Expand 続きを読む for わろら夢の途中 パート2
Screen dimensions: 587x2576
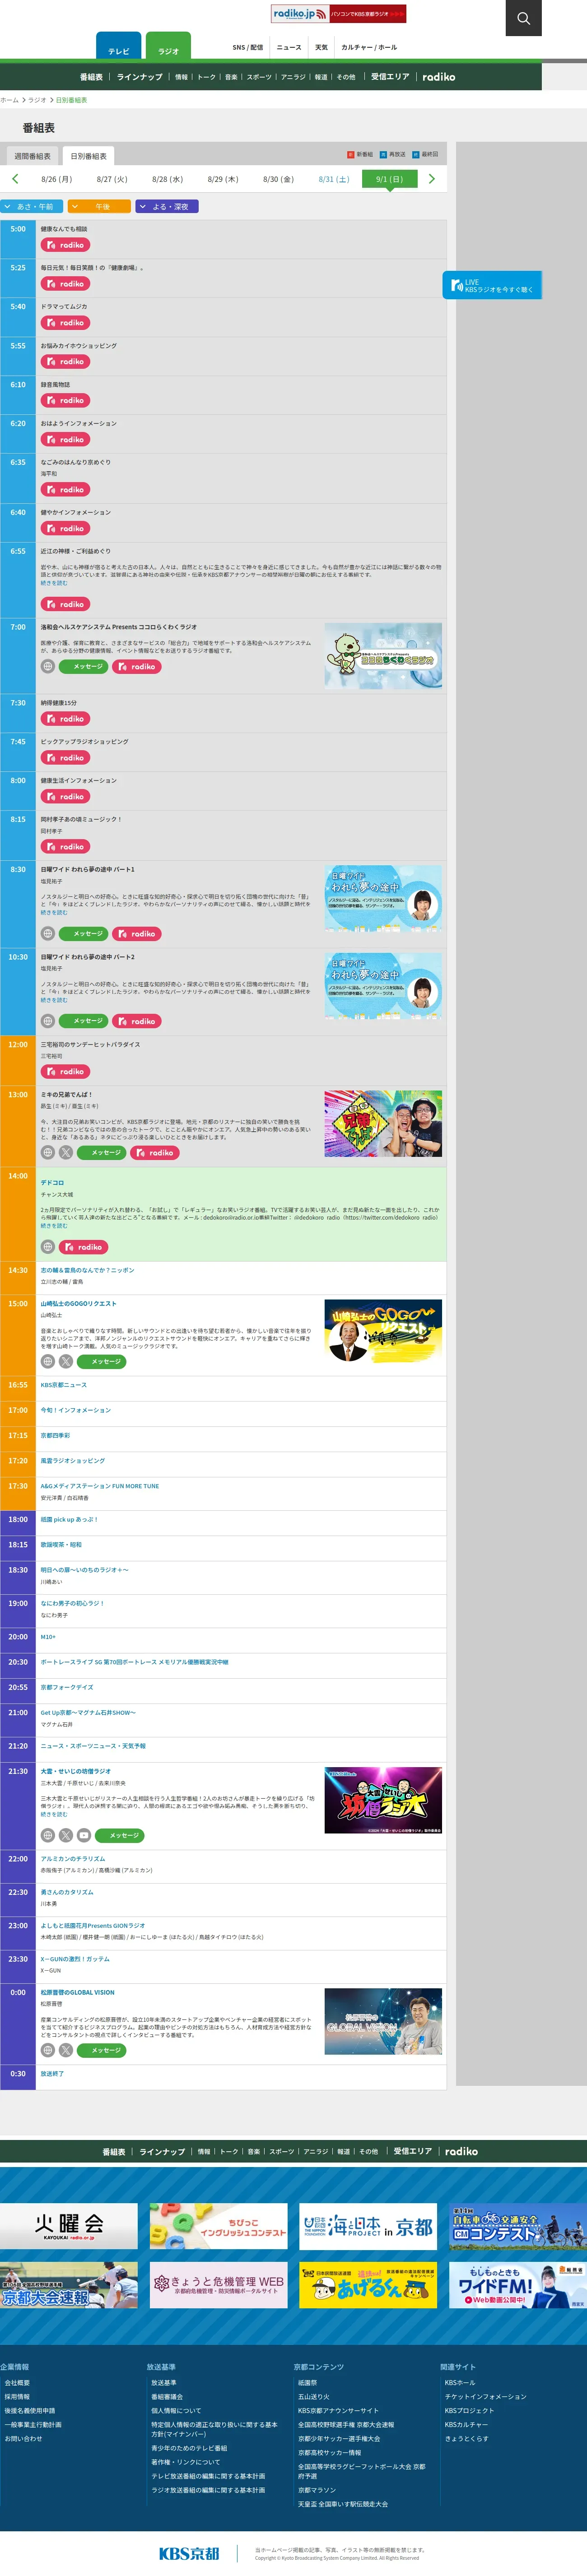click(x=54, y=1000)
